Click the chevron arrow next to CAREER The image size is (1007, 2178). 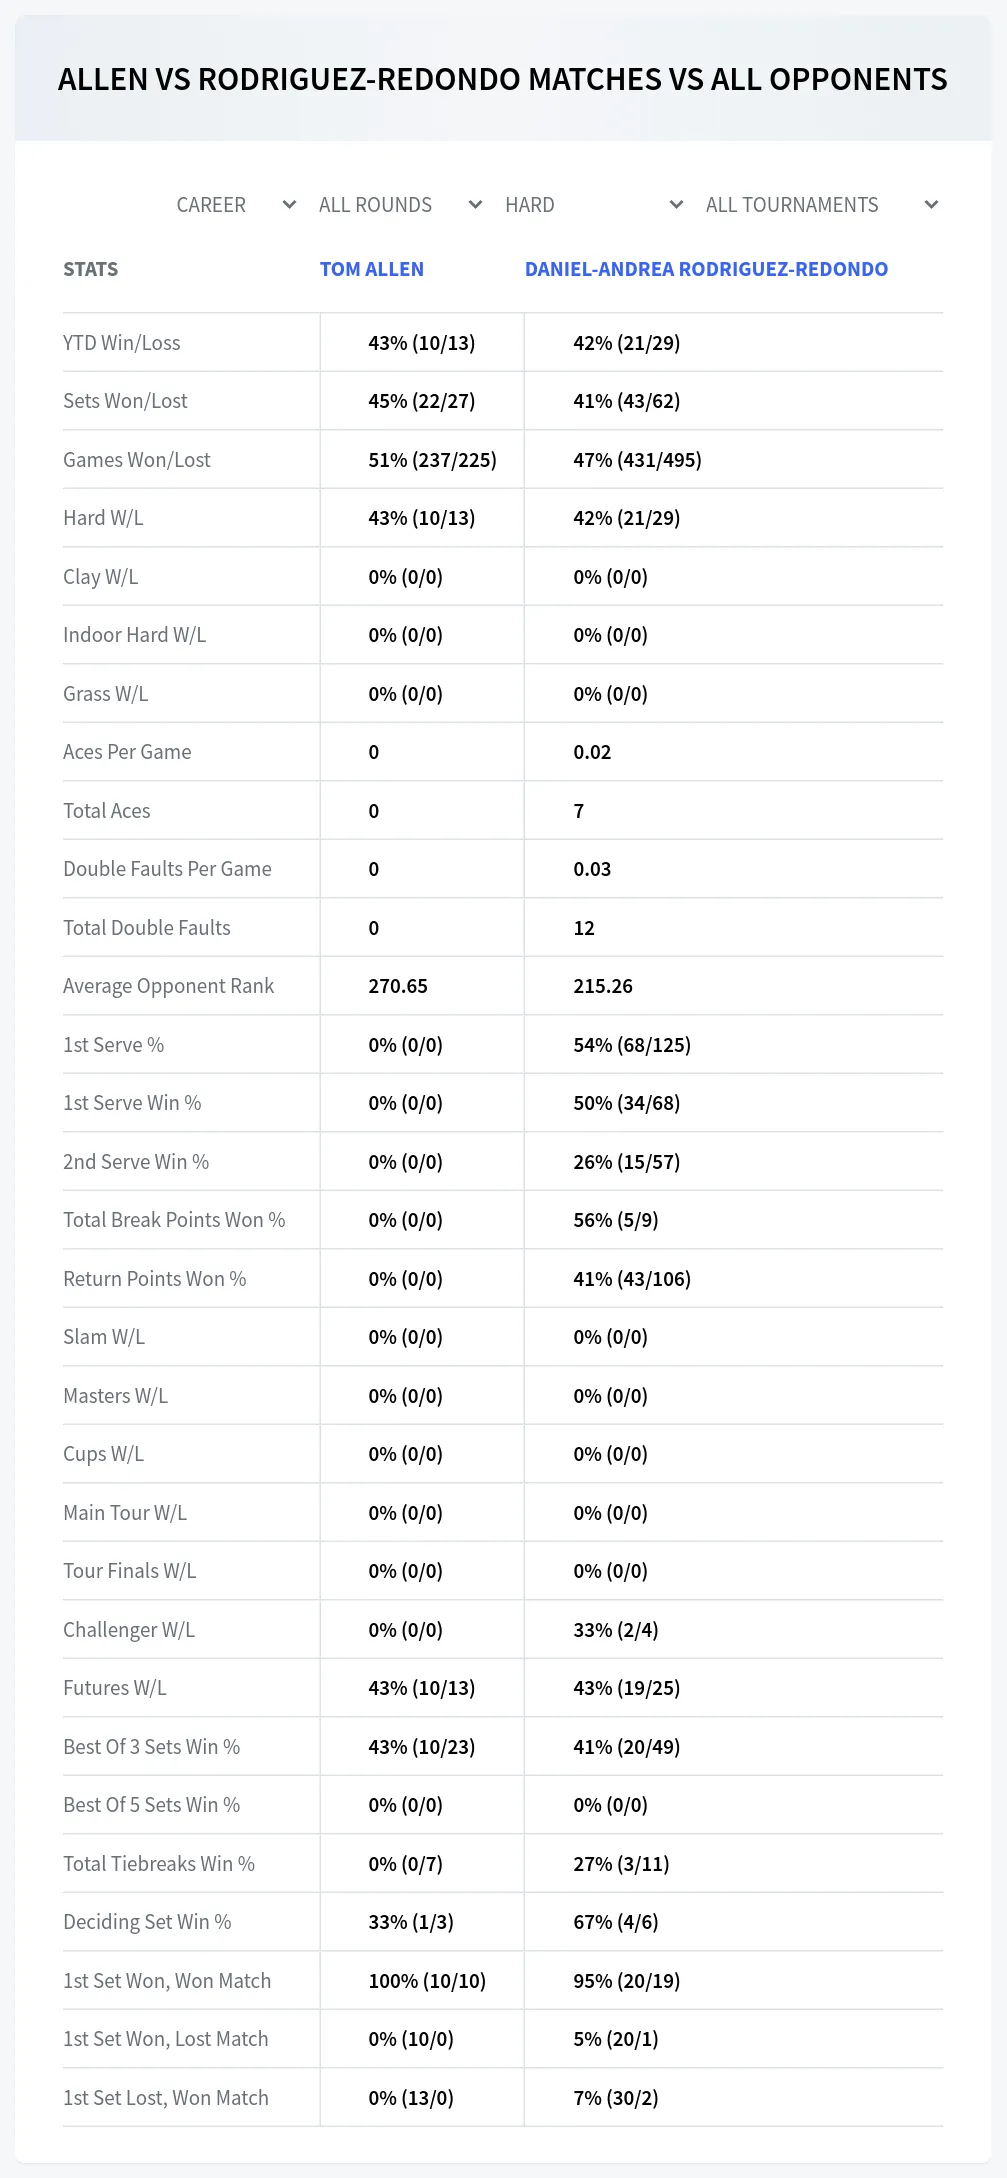tap(289, 205)
